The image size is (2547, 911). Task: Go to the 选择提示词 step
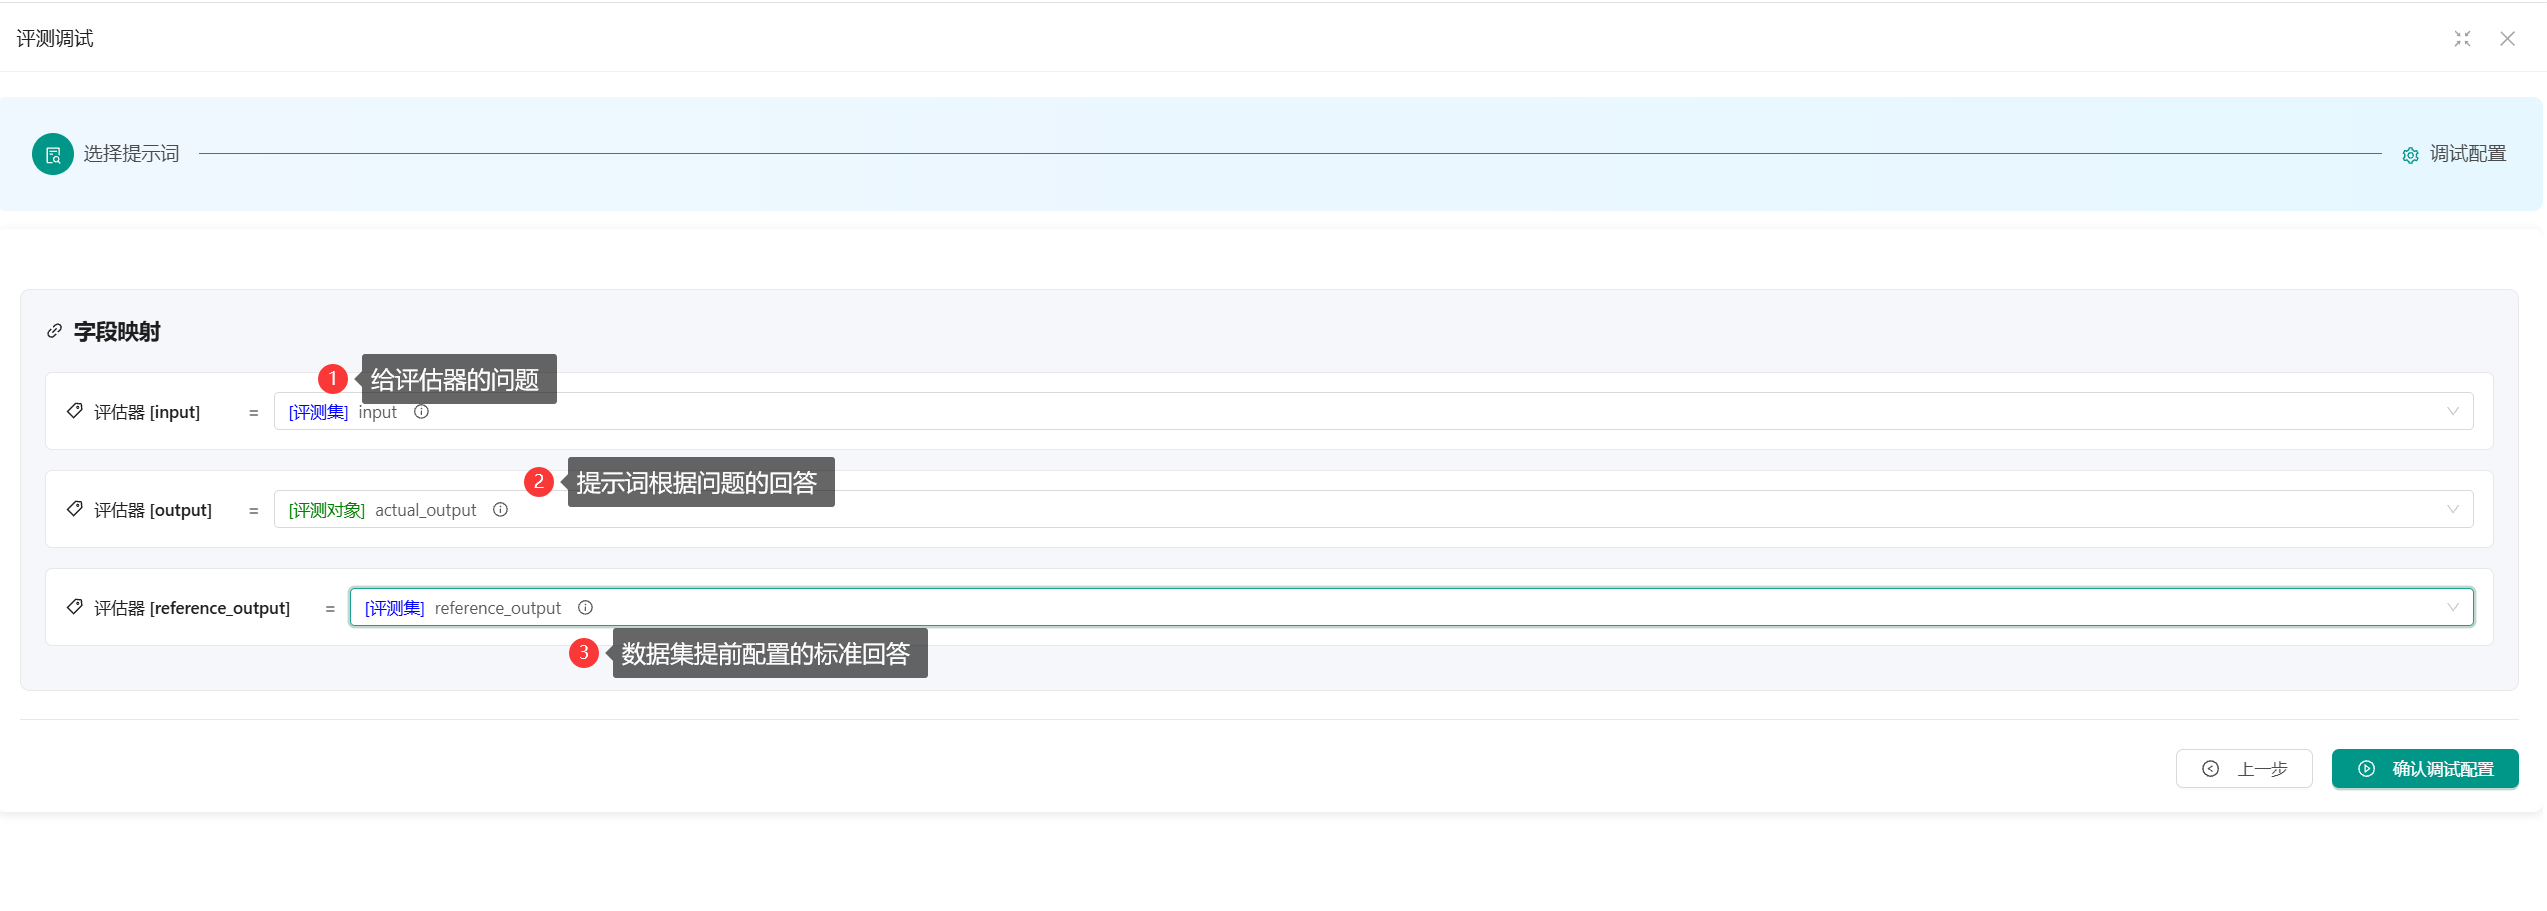131,154
